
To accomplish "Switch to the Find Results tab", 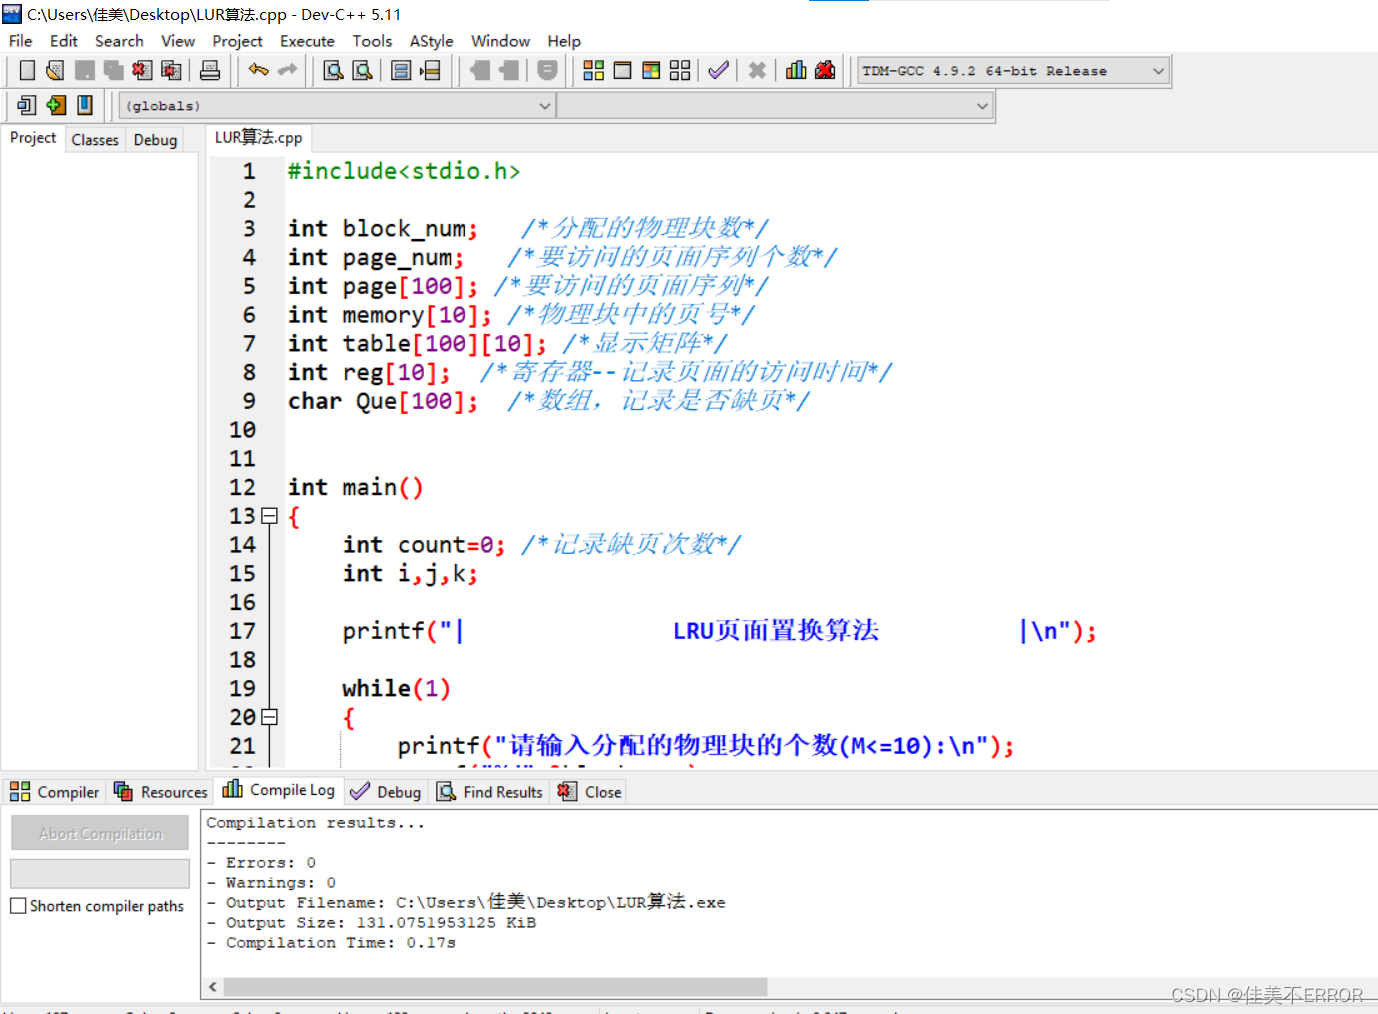I will [x=490, y=792].
